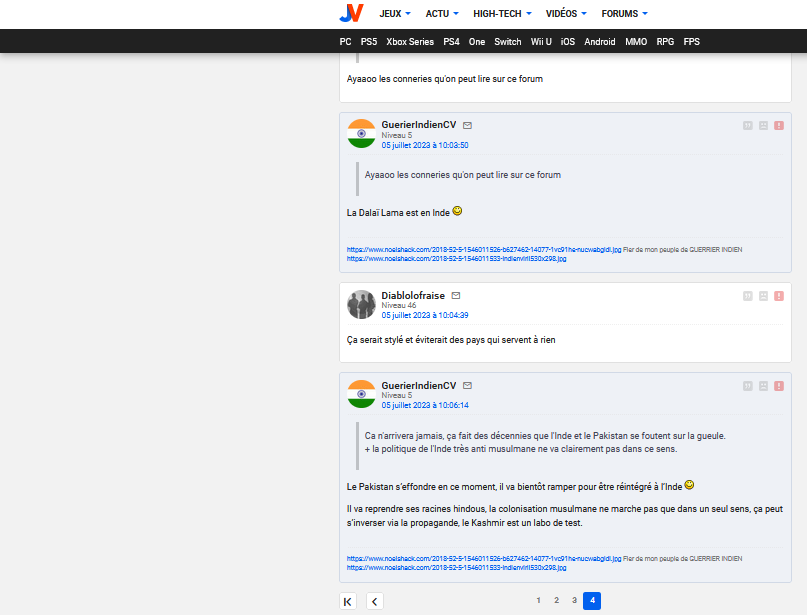The width and height of the screenshot is (807, 615).
Task: Go to page 1
Action: pos(538,600)
